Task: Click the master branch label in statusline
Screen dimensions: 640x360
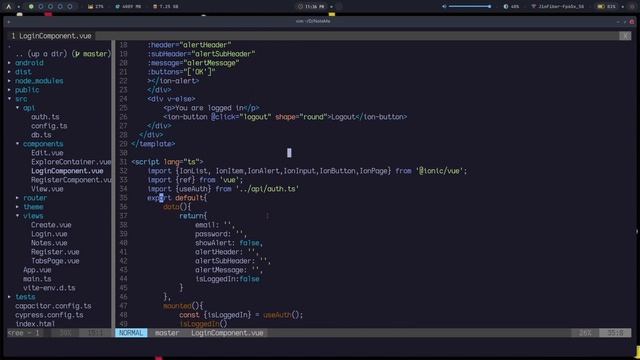Action: tap(167, 333)
